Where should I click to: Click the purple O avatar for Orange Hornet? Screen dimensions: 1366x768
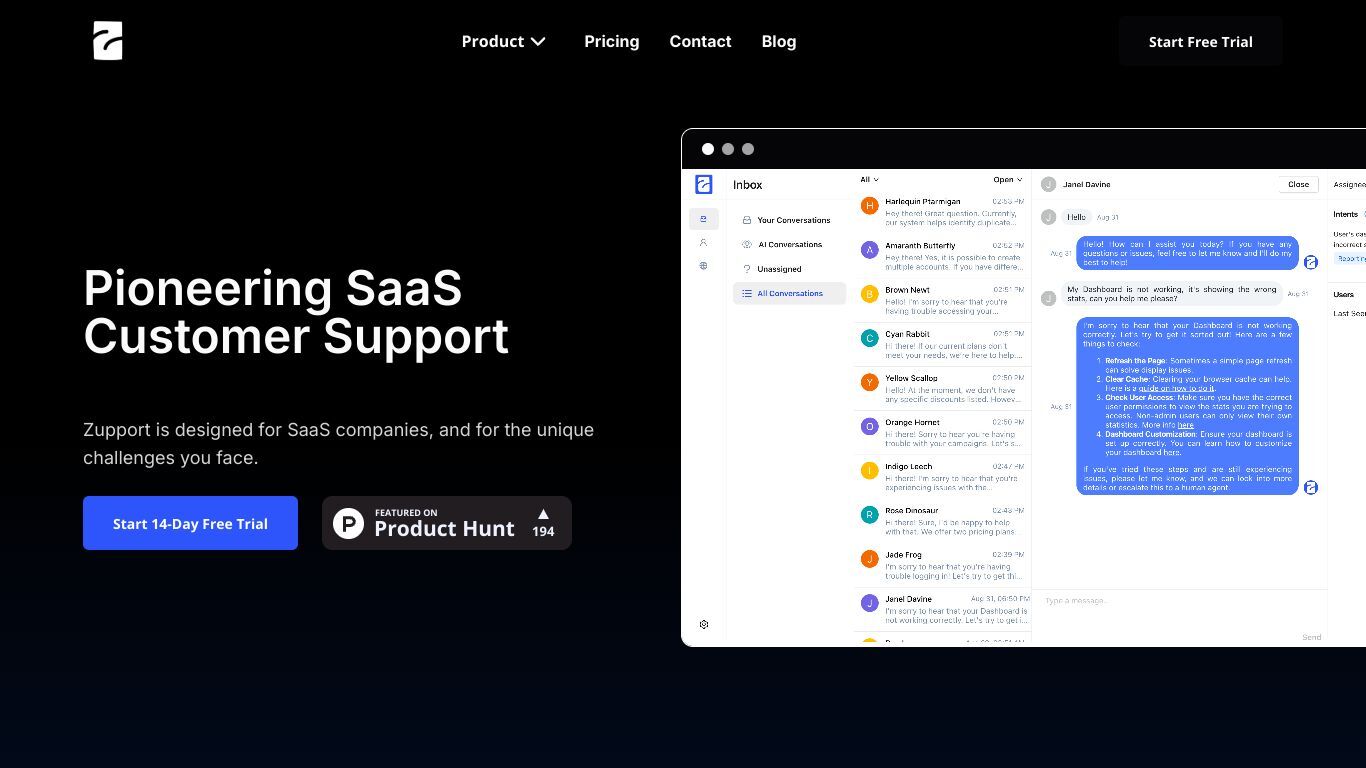tap(869, 426)
